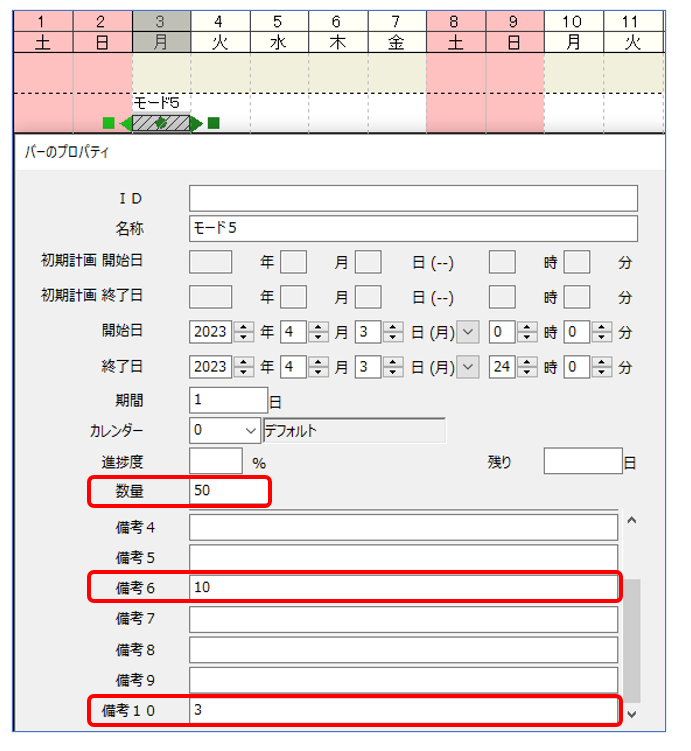Click the right green arrow beside the モード5 bar

pos(197,123)
